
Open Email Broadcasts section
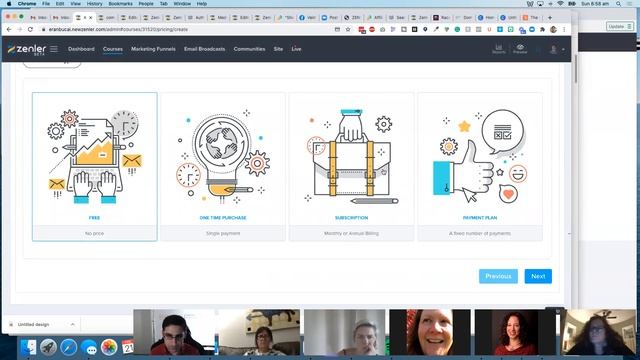(x=204, y=49)
